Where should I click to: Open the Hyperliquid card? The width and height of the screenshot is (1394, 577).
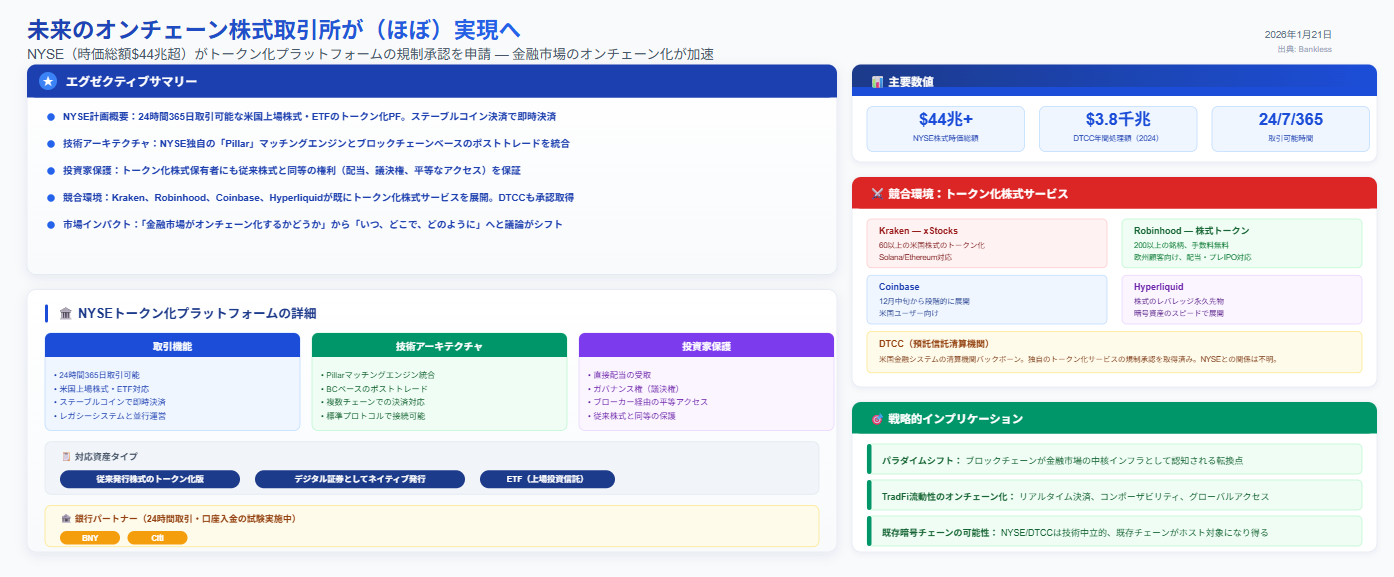coord(1241,298)
